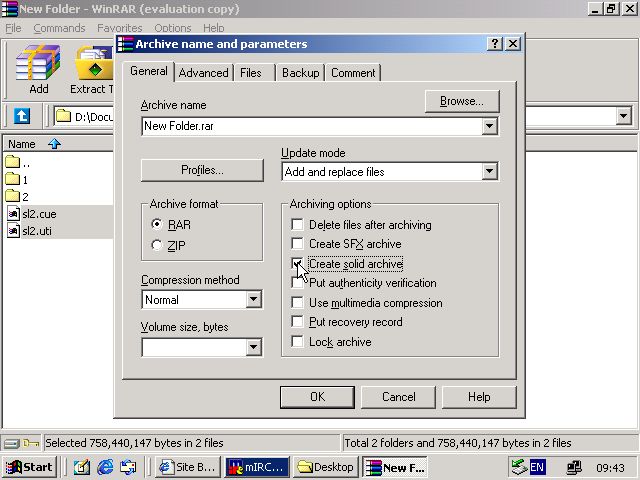The height and width of the screenshot is (480, 640).
Task: Click the drive icon in status bar
Action: [12, 443]
